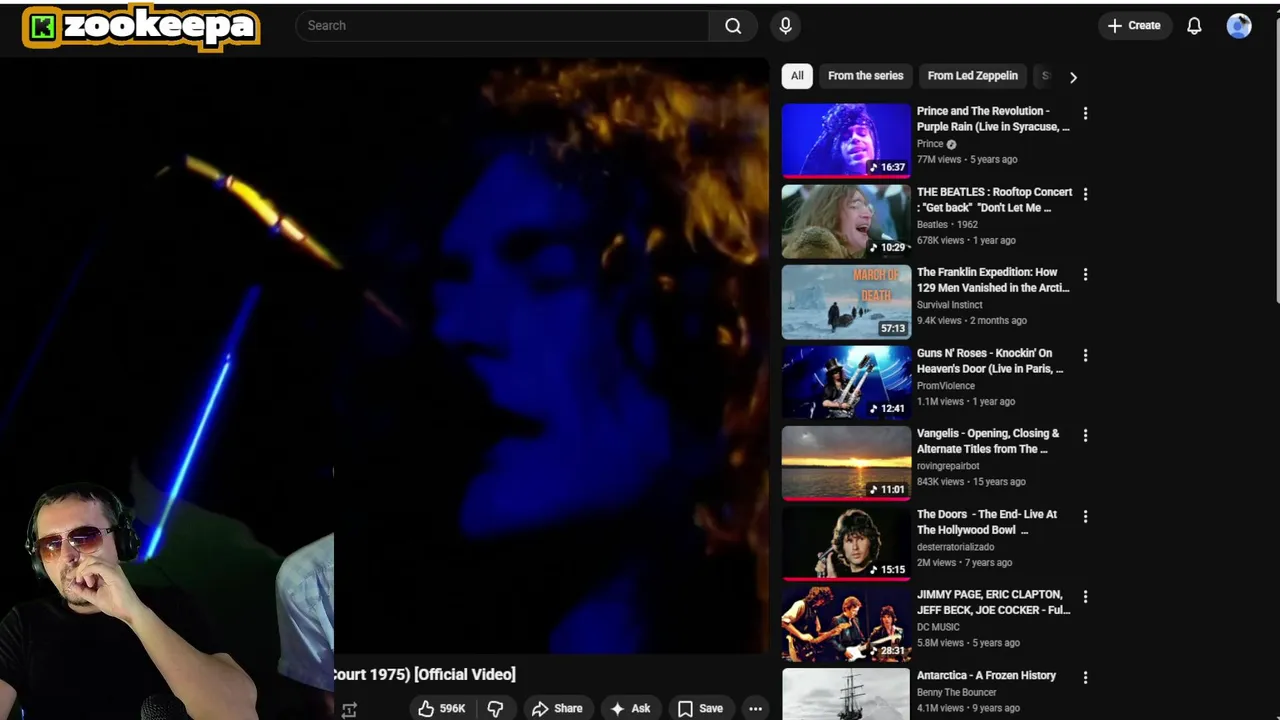Viewport: 1280px width, 720px height.
Task: Activate voice search microphone
Action: [x=785, y=26]
